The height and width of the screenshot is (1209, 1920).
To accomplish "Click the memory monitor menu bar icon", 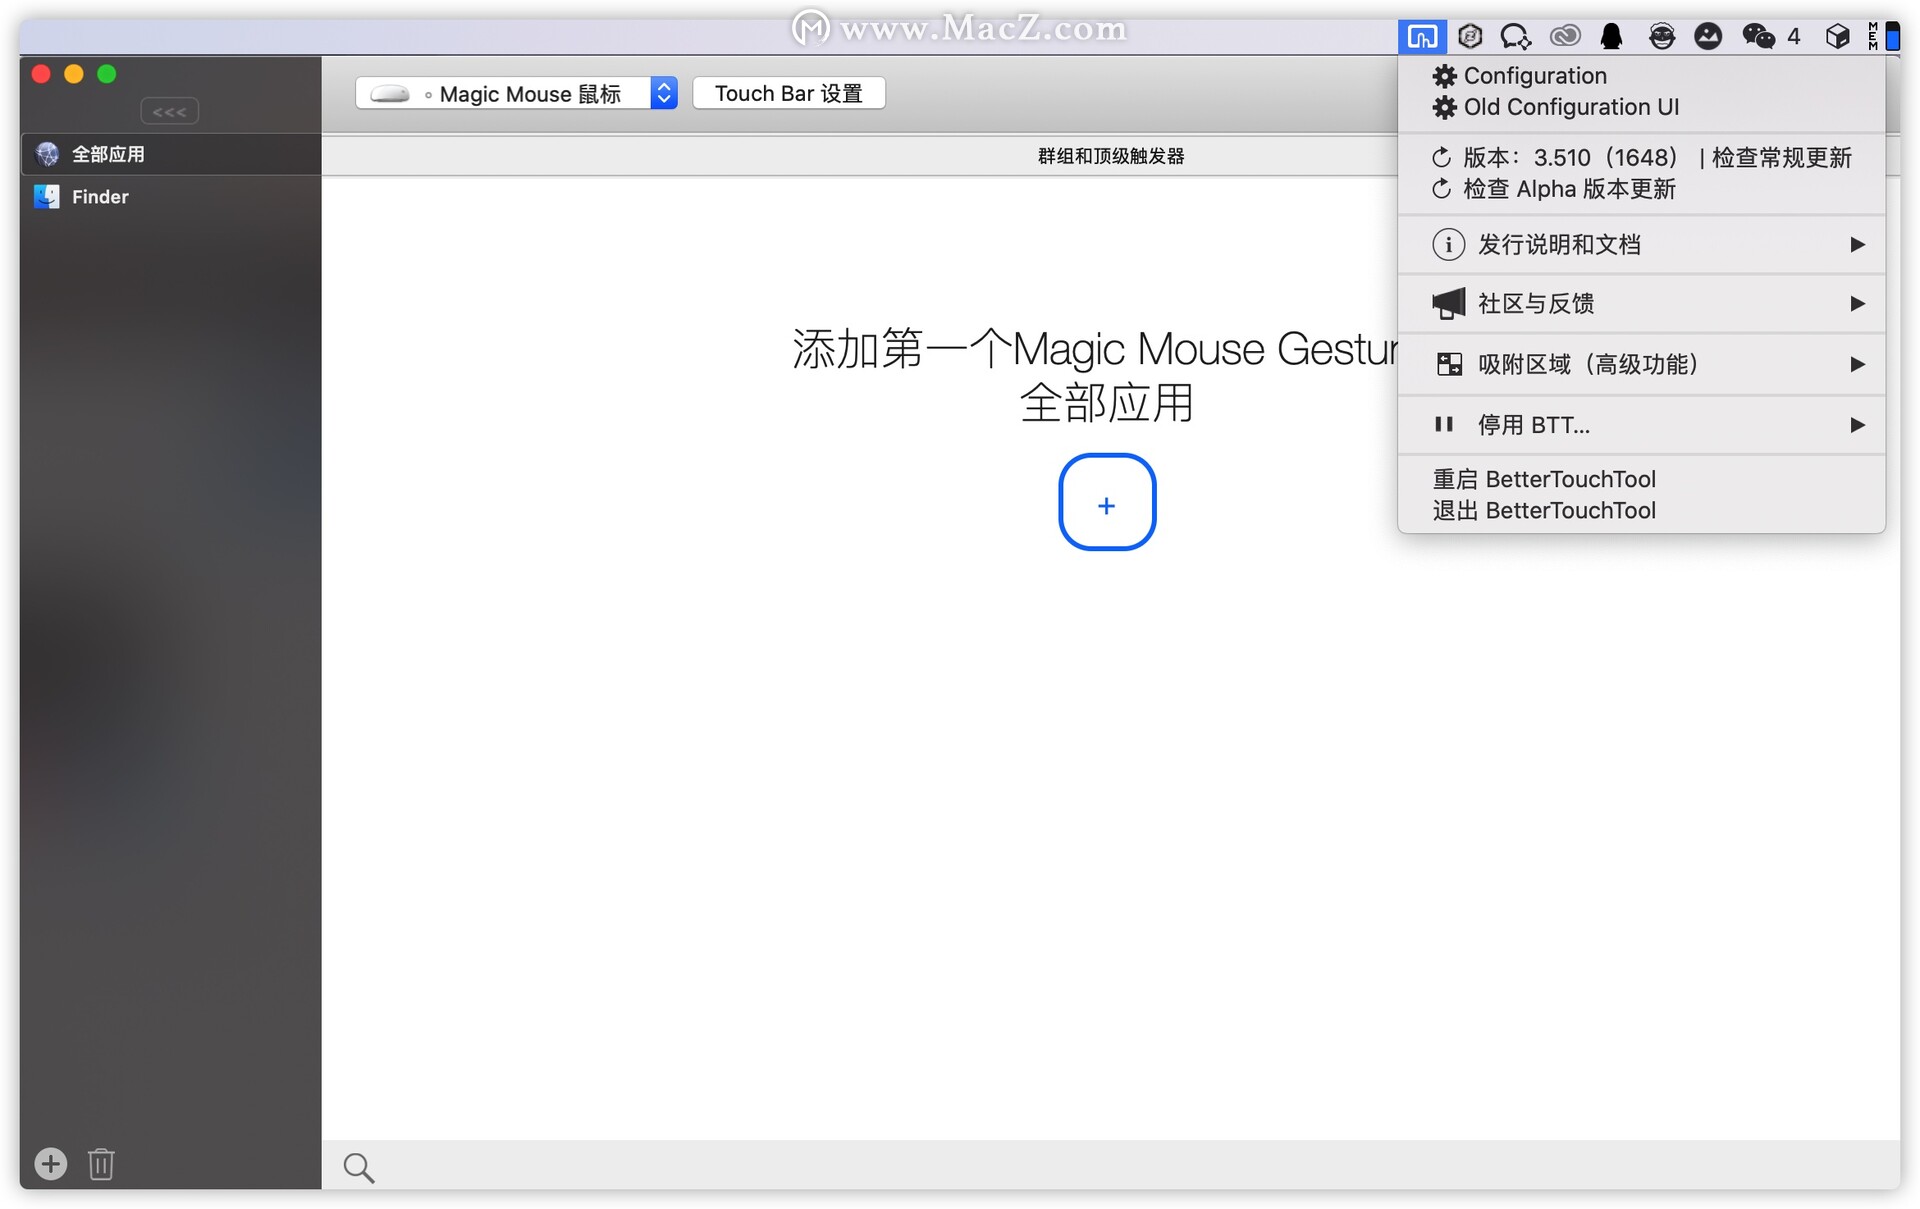I will [1883, 37].
